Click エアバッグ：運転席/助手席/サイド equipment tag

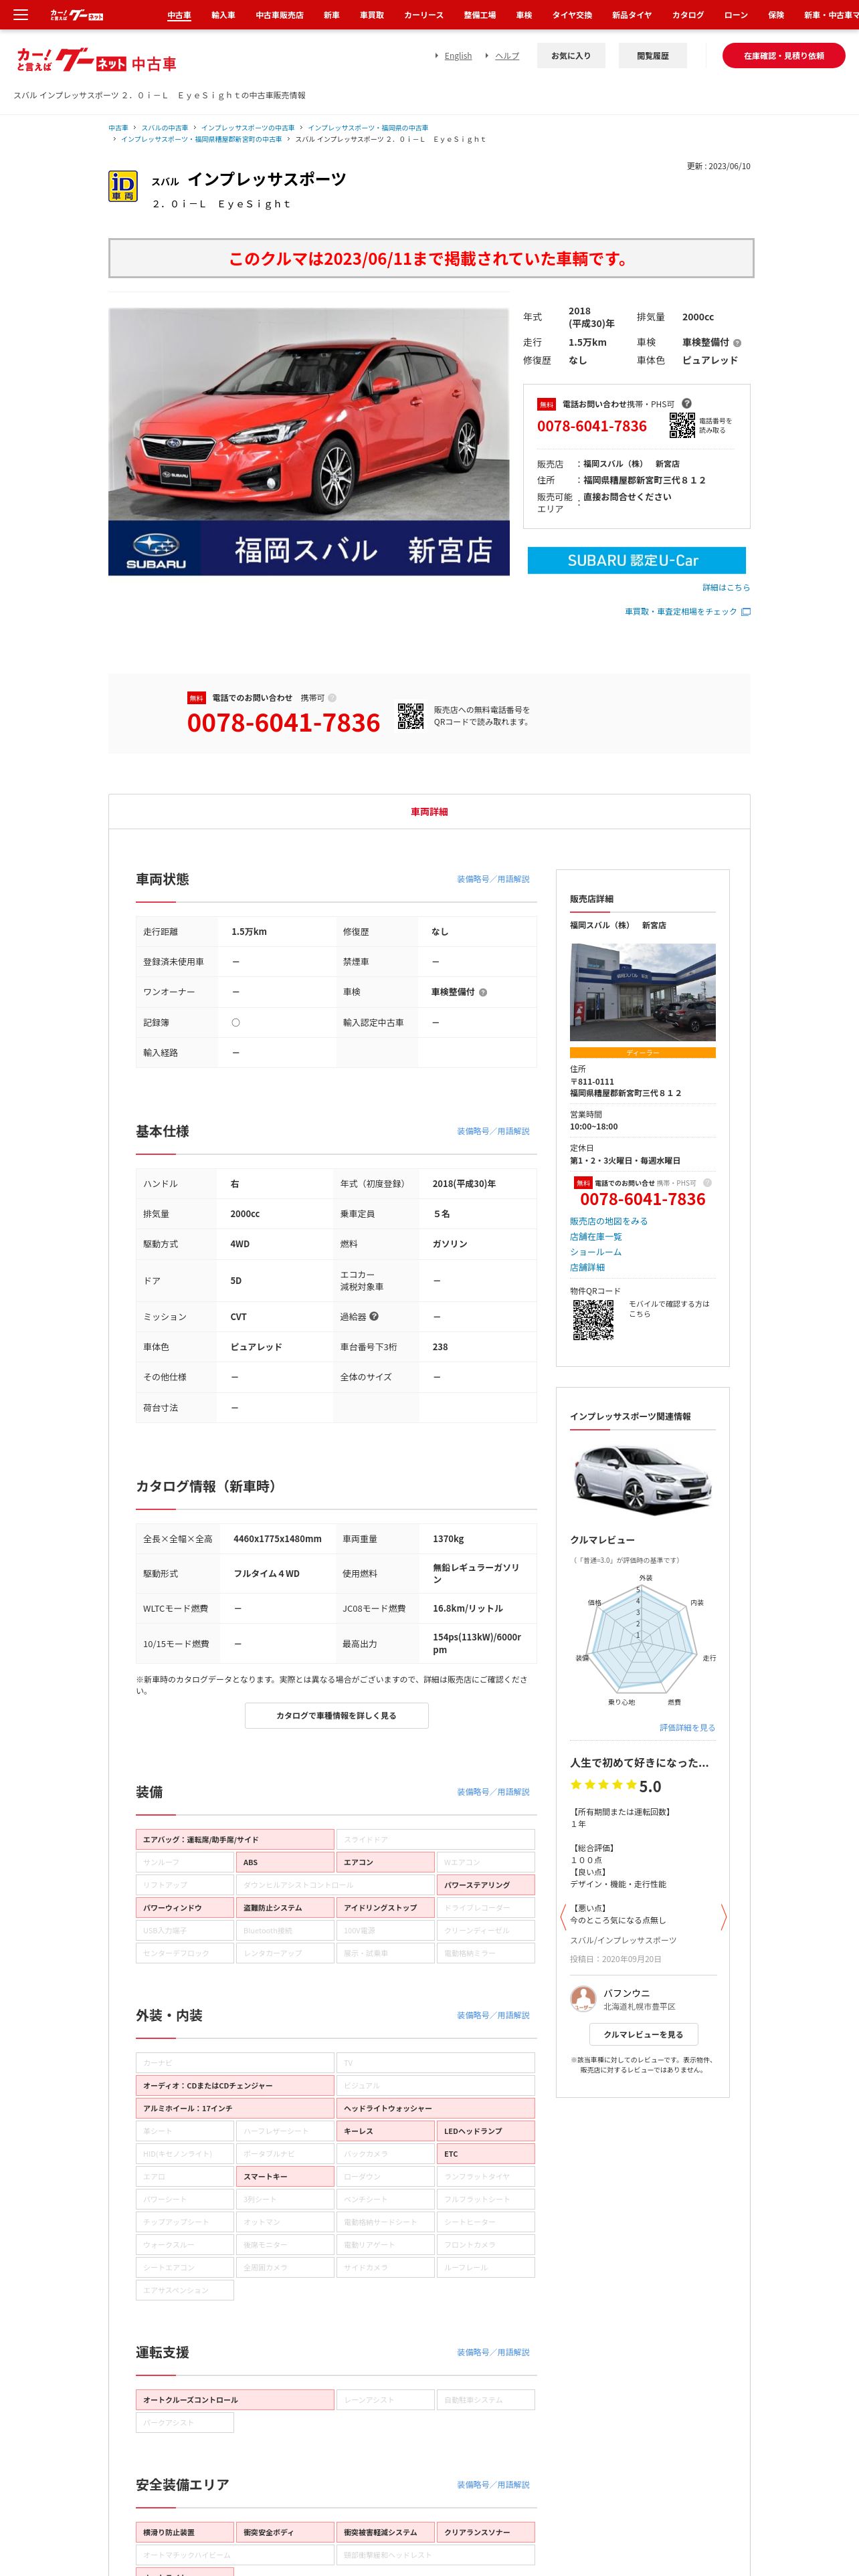pyautogui.click(x=235, y=1839)
